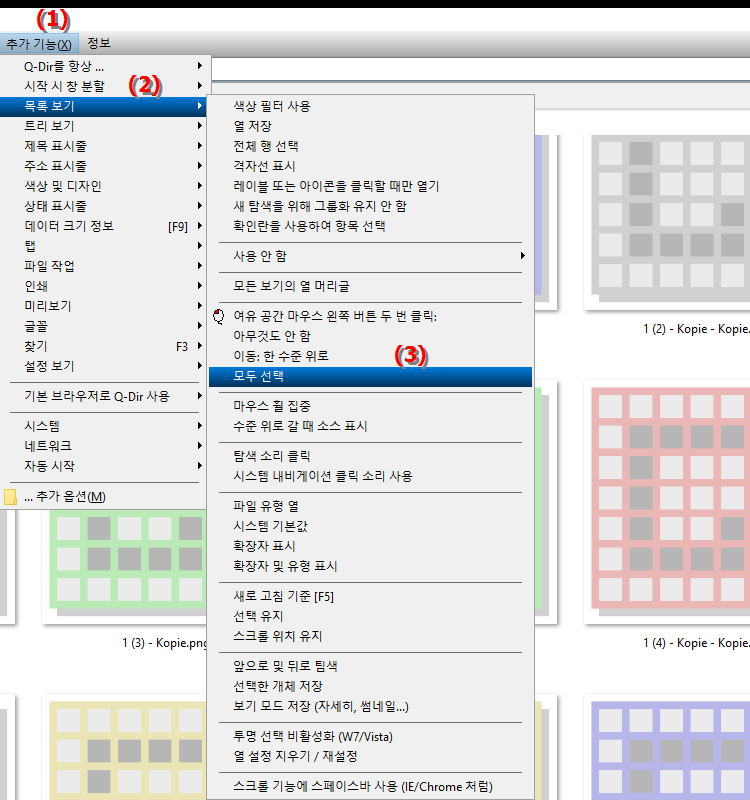
Task: Select 확장자 및 유형 표시 entry
Action: coord(370,566)
